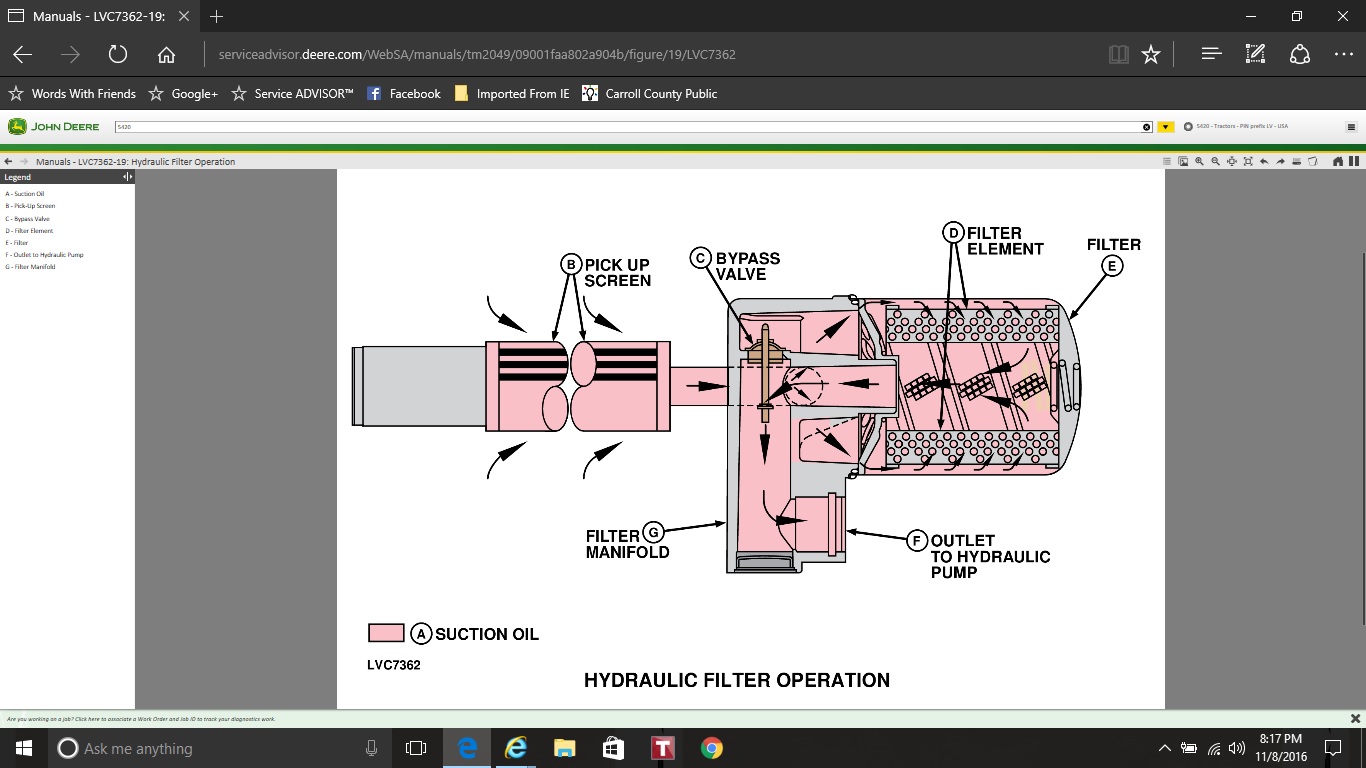The height and width of the screenshot is (768, 1366).
Task: Print the figure with printer icon
Action: click(1297, 161)
